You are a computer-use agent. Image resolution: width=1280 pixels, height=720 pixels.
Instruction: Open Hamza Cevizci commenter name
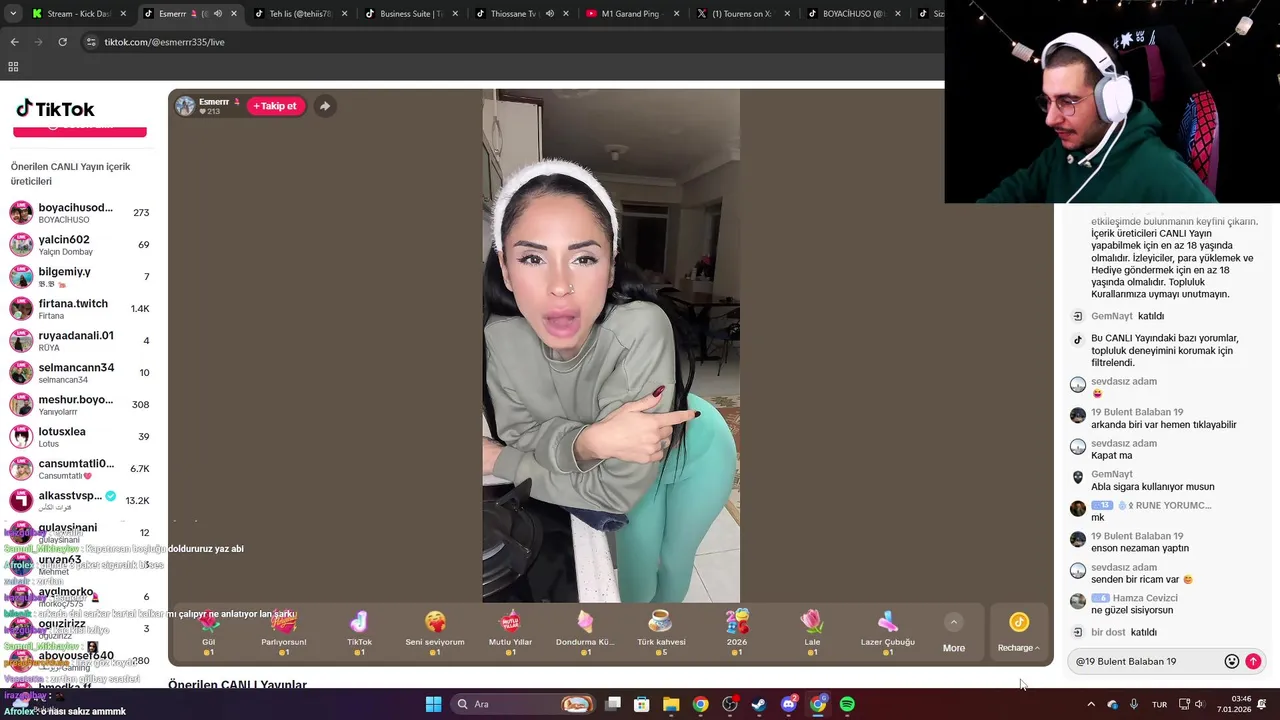coord(1145,598)
